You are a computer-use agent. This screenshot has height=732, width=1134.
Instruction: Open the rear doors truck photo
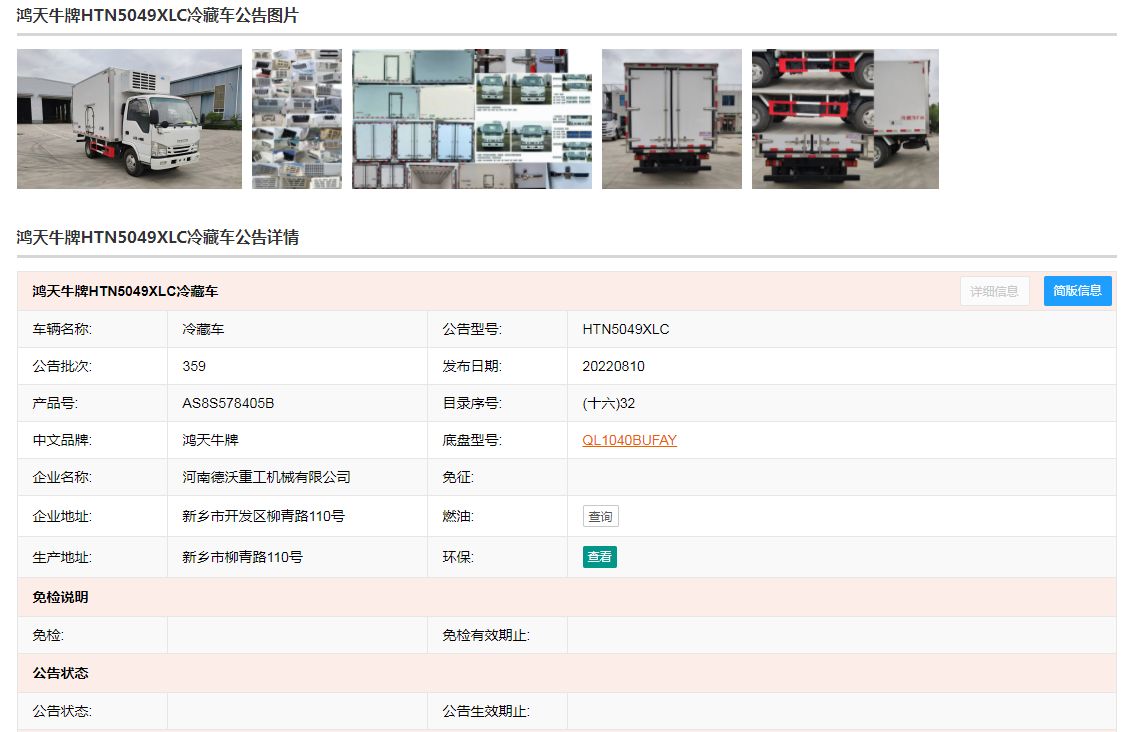[x=671, y=119]
